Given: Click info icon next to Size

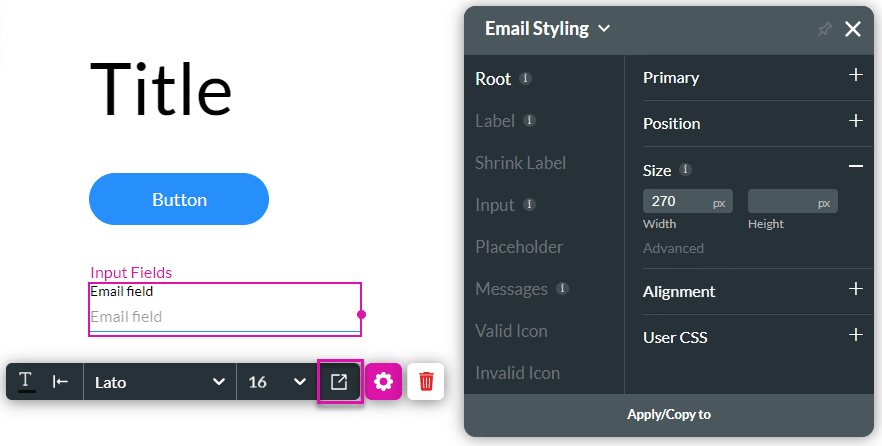Looking at the screenshot, I should point(685,170).
